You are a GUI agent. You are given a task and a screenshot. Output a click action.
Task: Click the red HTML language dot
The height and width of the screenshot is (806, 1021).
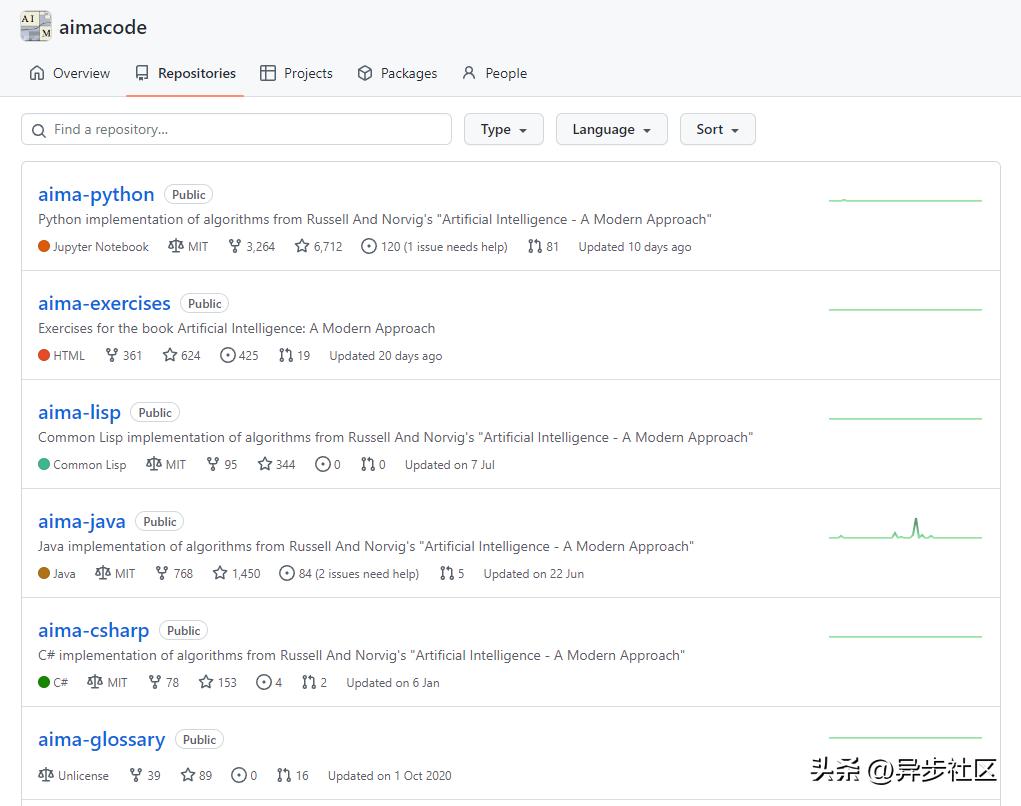pos(44,355)
